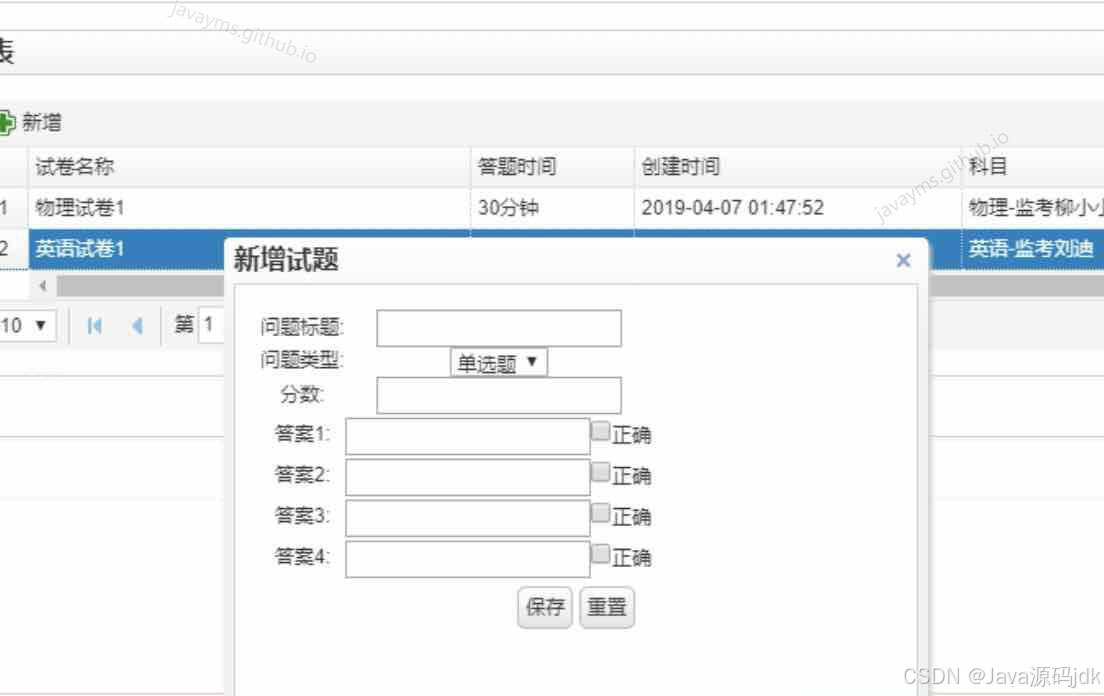Image resolution: width=1104 pixels, height=696 pixels.
Task: Open the page size 10 dropdown
Action: coord(25,325)
